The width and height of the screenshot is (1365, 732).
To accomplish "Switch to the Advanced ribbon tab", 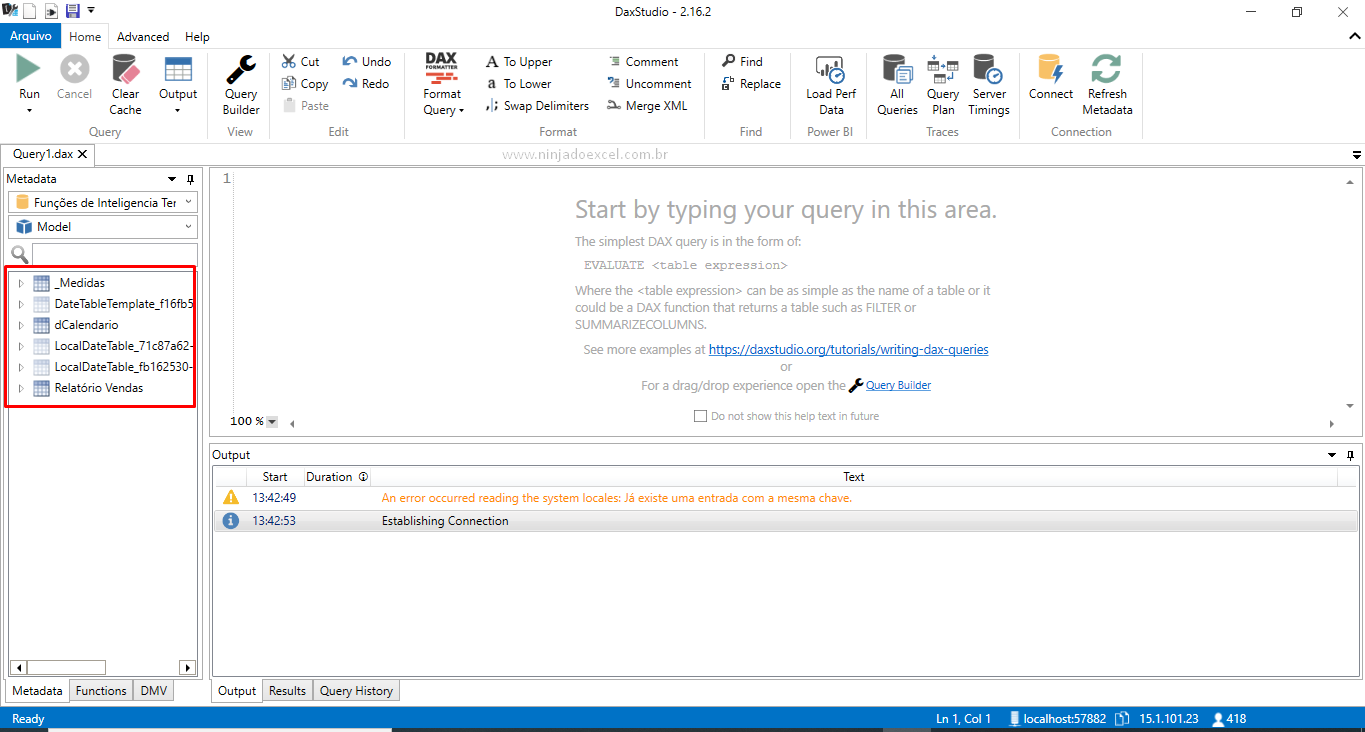I will (143, 37).
